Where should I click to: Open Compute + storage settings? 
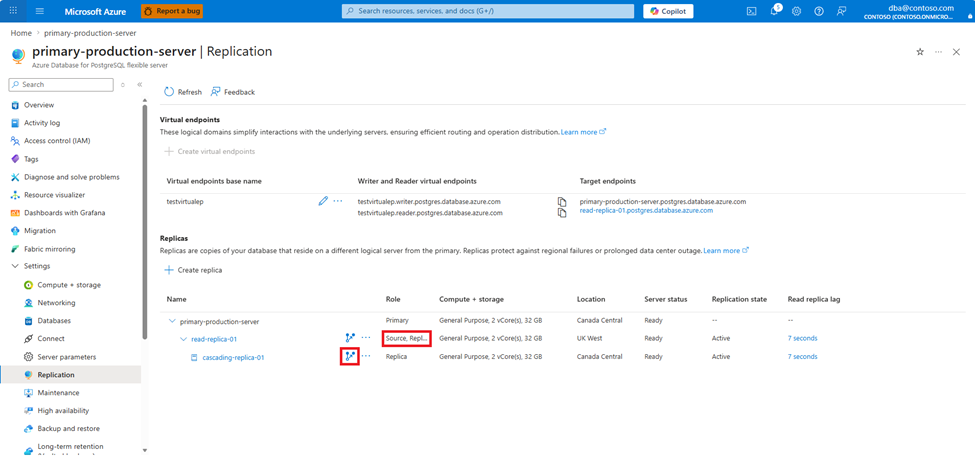pos(70,285)
